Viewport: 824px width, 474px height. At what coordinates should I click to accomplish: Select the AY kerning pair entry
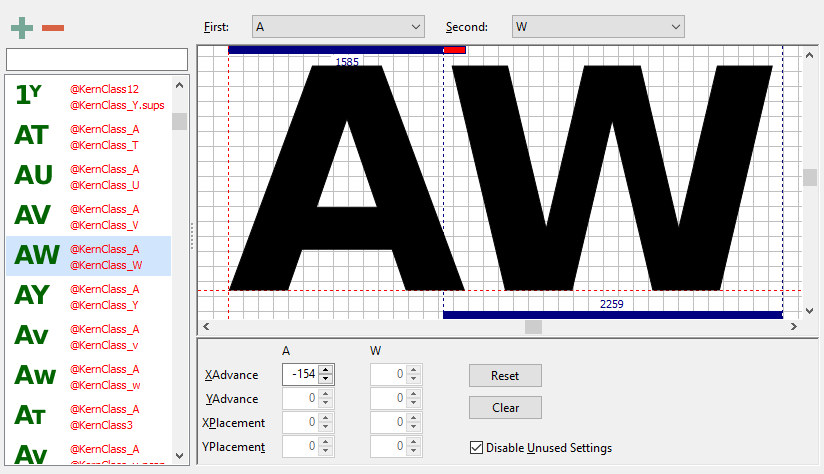[x=88, y=296]
